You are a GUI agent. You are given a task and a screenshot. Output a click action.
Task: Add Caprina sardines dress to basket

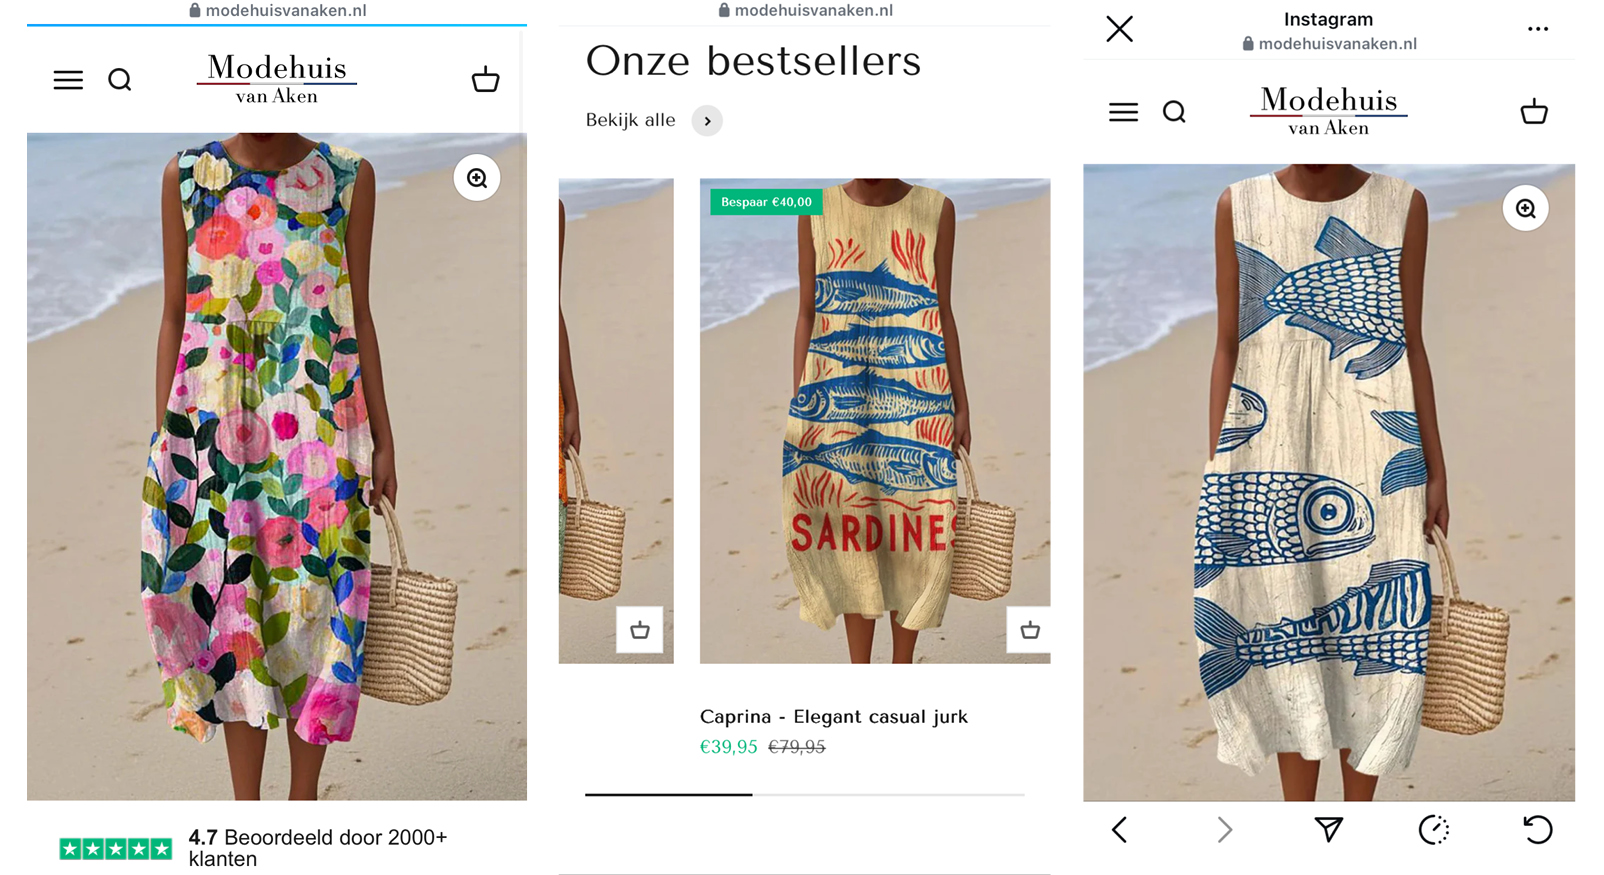pos(1029,630)
